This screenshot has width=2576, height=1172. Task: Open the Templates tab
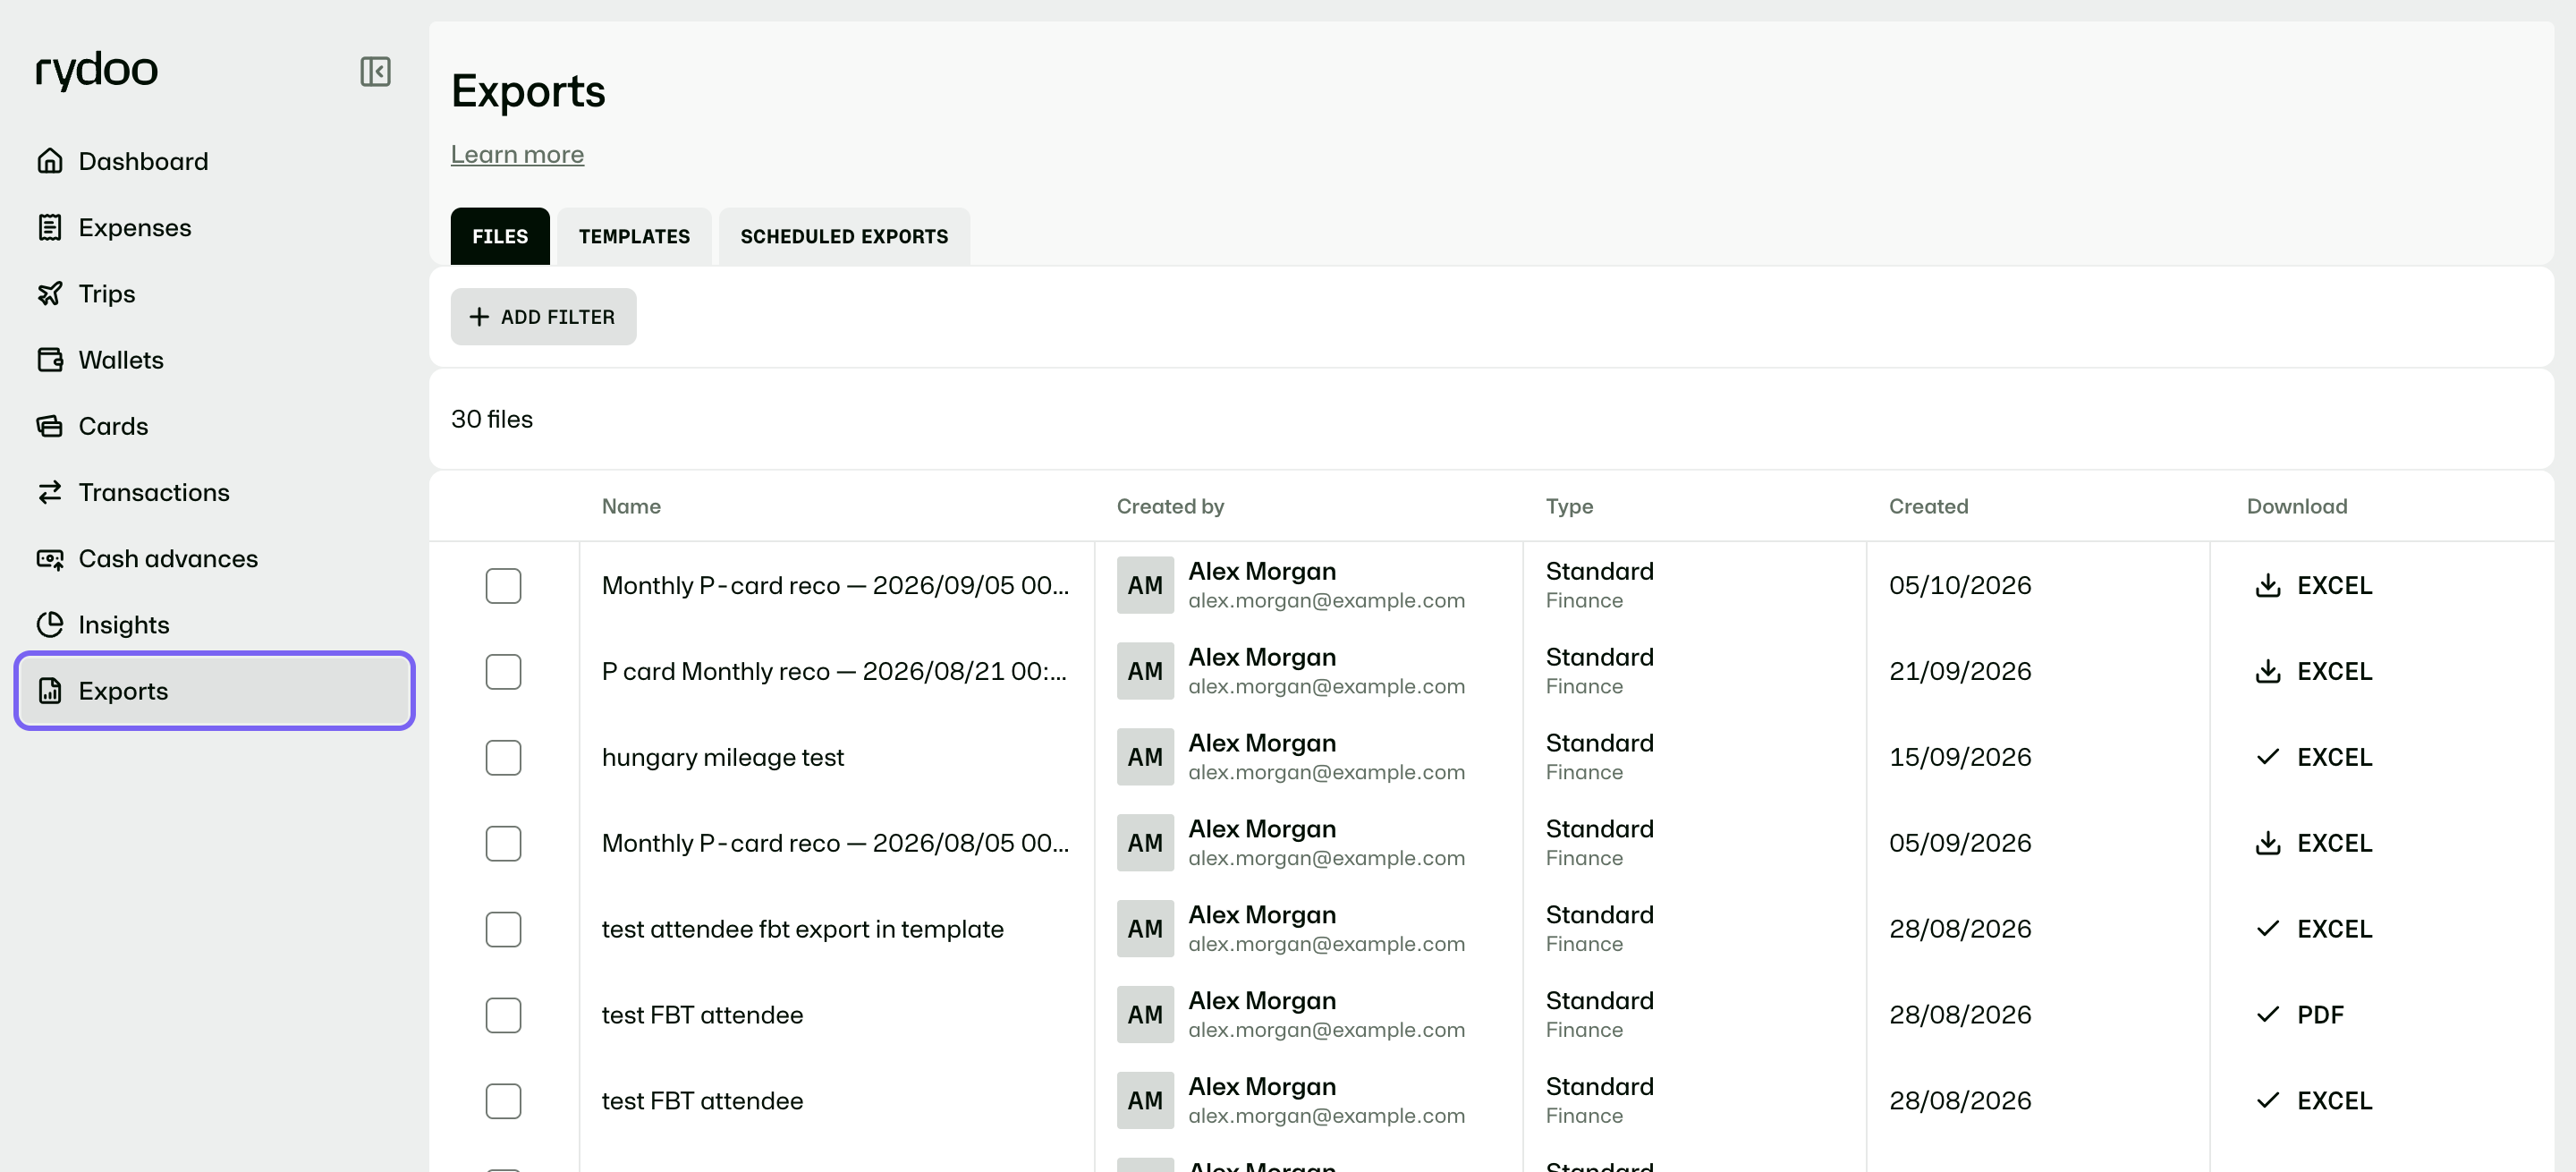pos(634,236)
